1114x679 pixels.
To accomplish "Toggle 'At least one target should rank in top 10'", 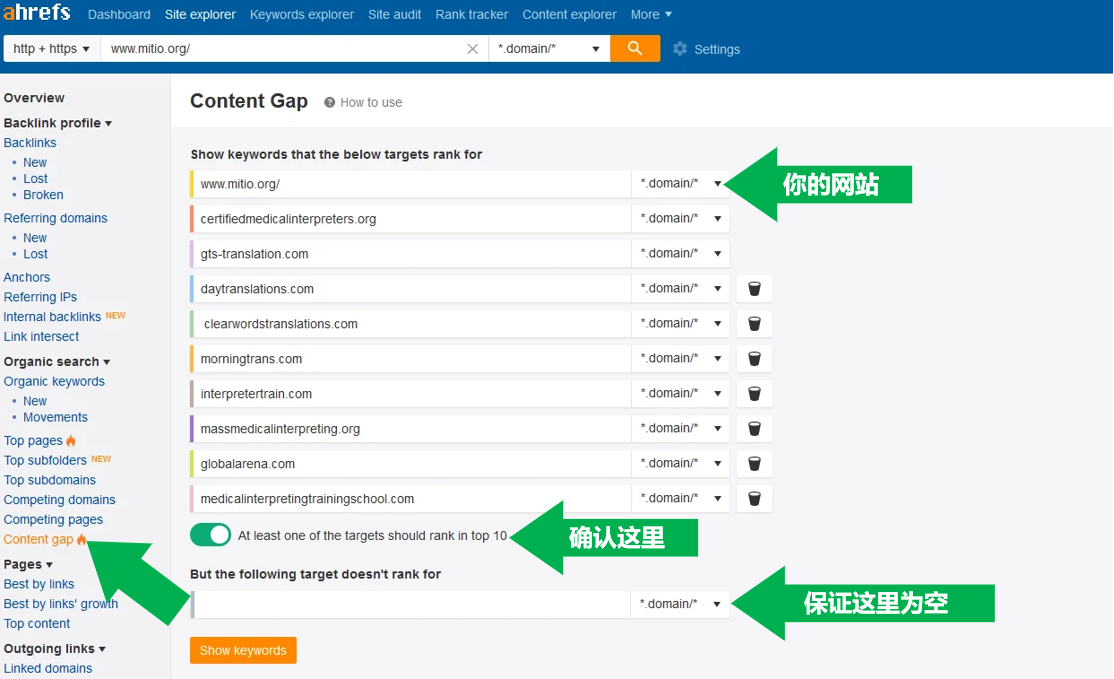I will tap(210, 535).
